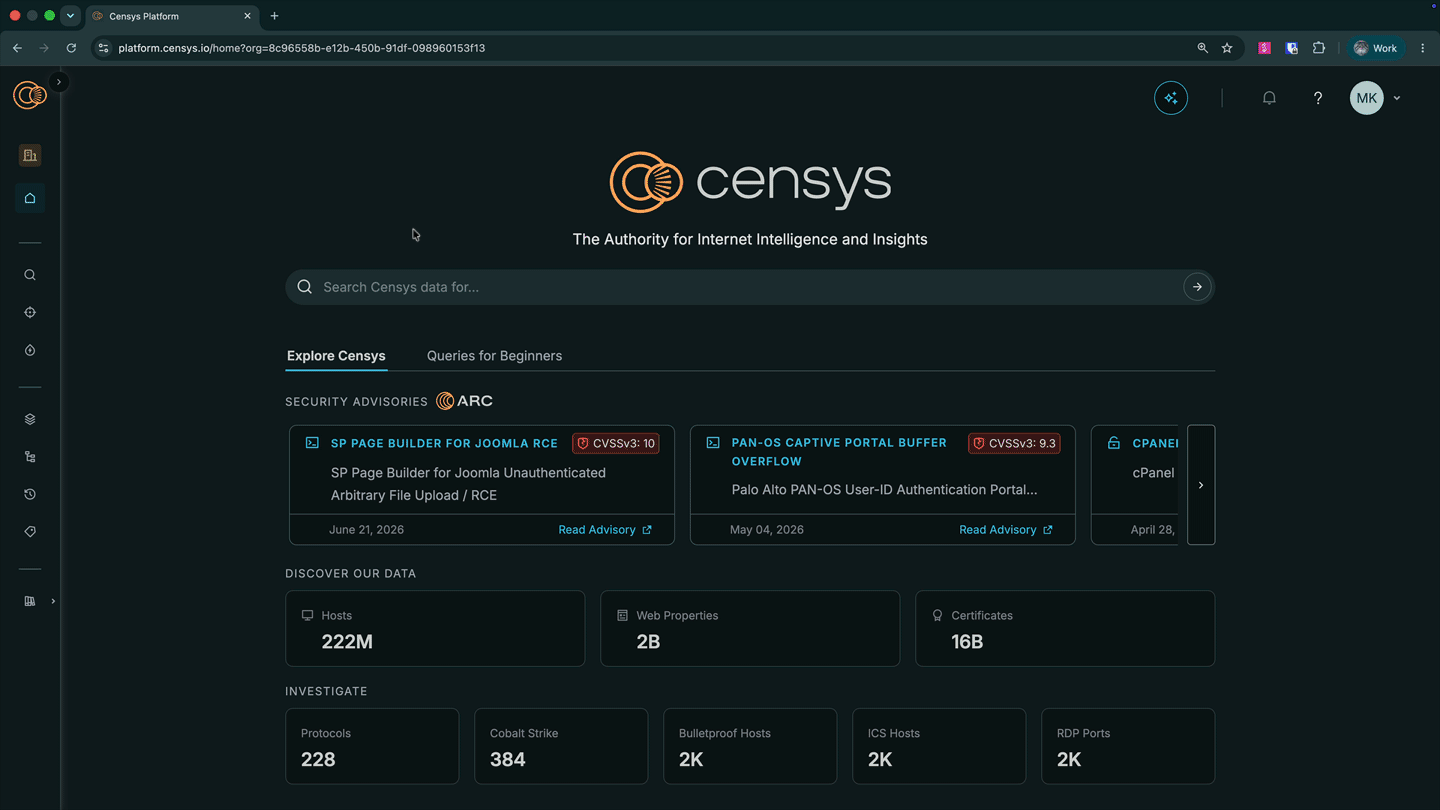This screenshot has height=810, width=1440.
Task: Click the terminal icon on Joomla card
Action: (x=312, y=443)
